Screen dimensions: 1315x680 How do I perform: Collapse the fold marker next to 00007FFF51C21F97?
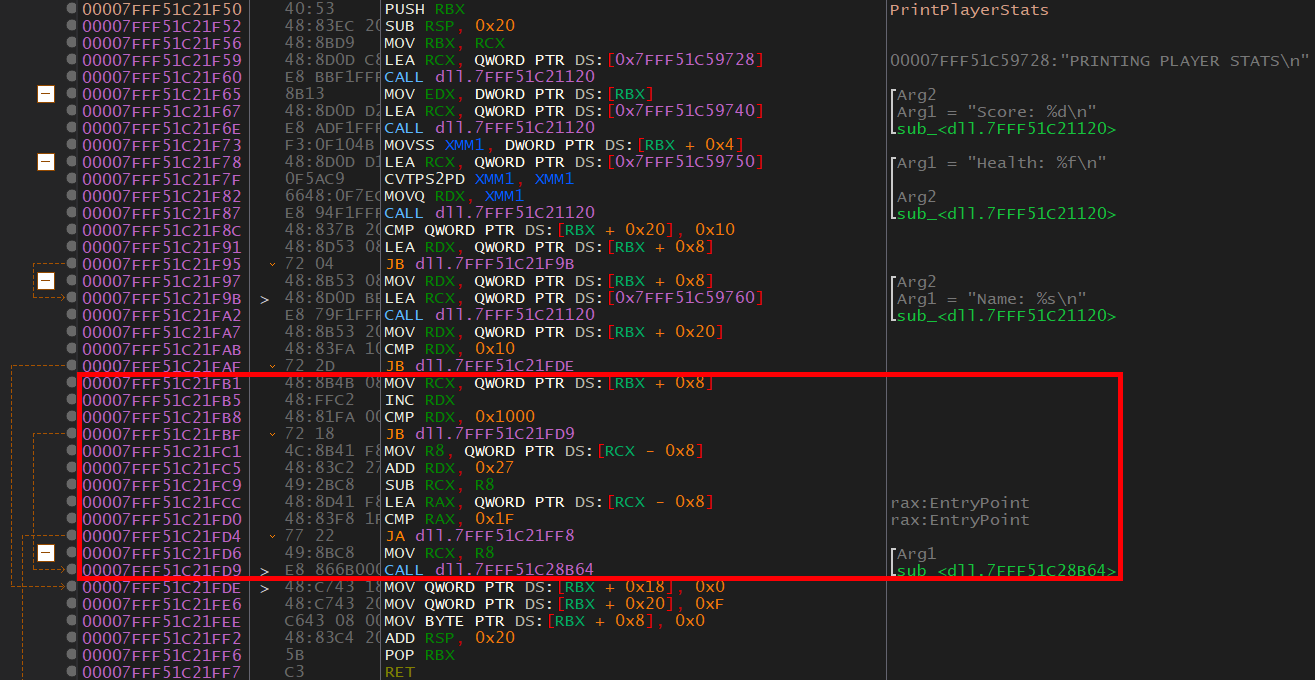pos(45,281)
